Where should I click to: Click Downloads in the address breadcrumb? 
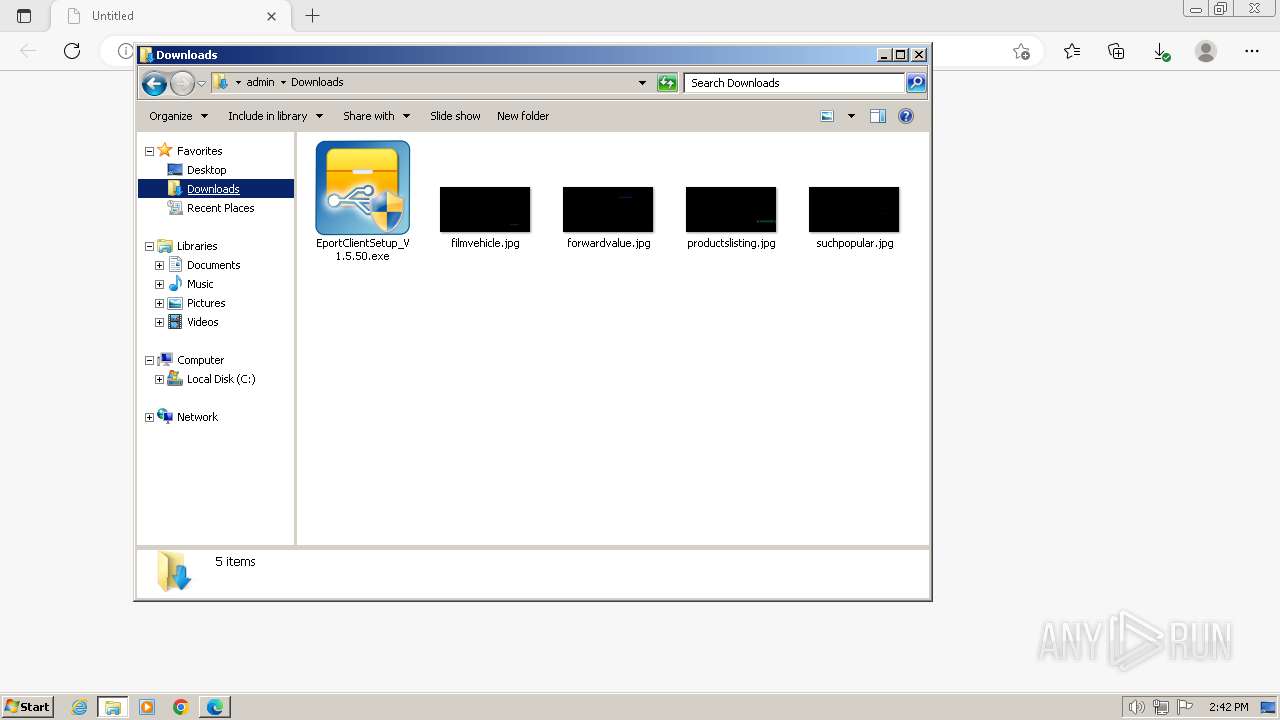pyautogui.click(x=317, y=83)
